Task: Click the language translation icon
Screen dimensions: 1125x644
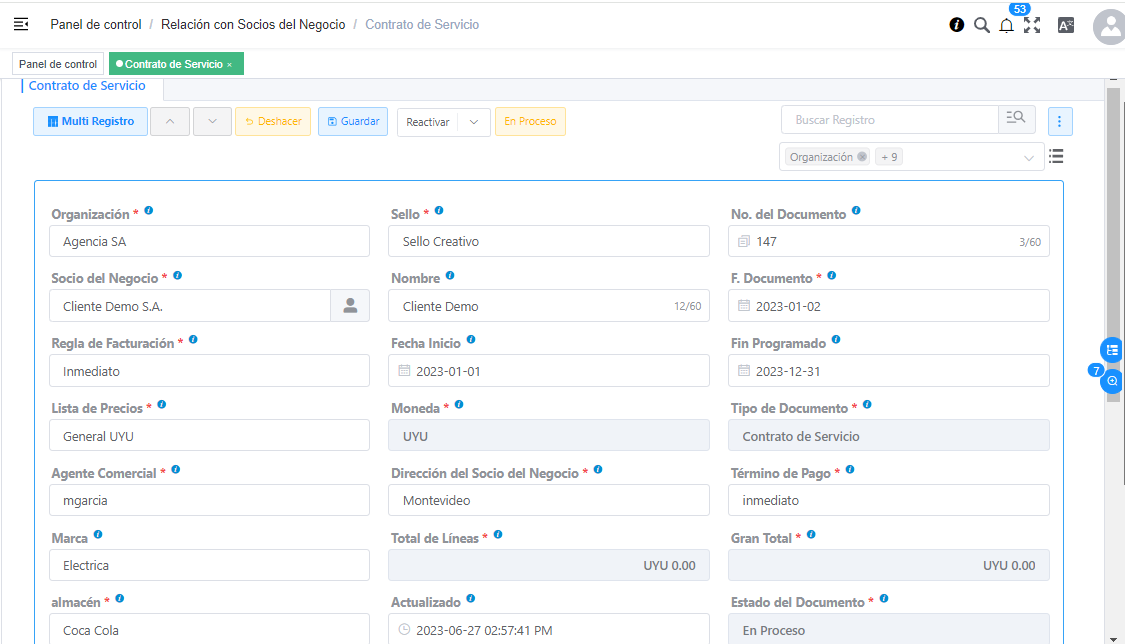Action: 1066,26
